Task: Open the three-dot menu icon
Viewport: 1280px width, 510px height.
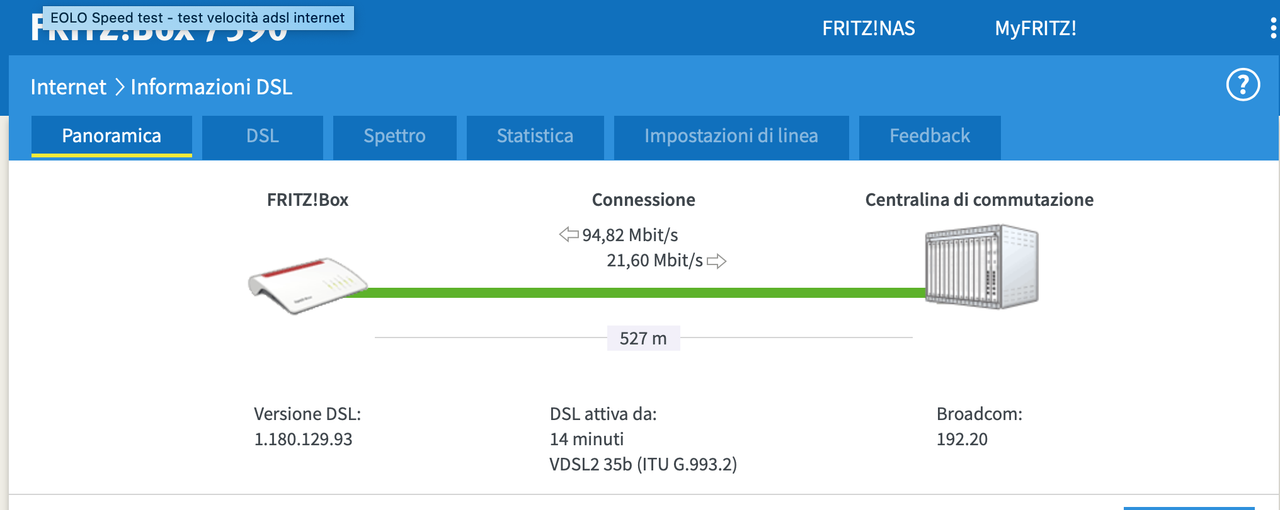Action: pos(1272,28)
